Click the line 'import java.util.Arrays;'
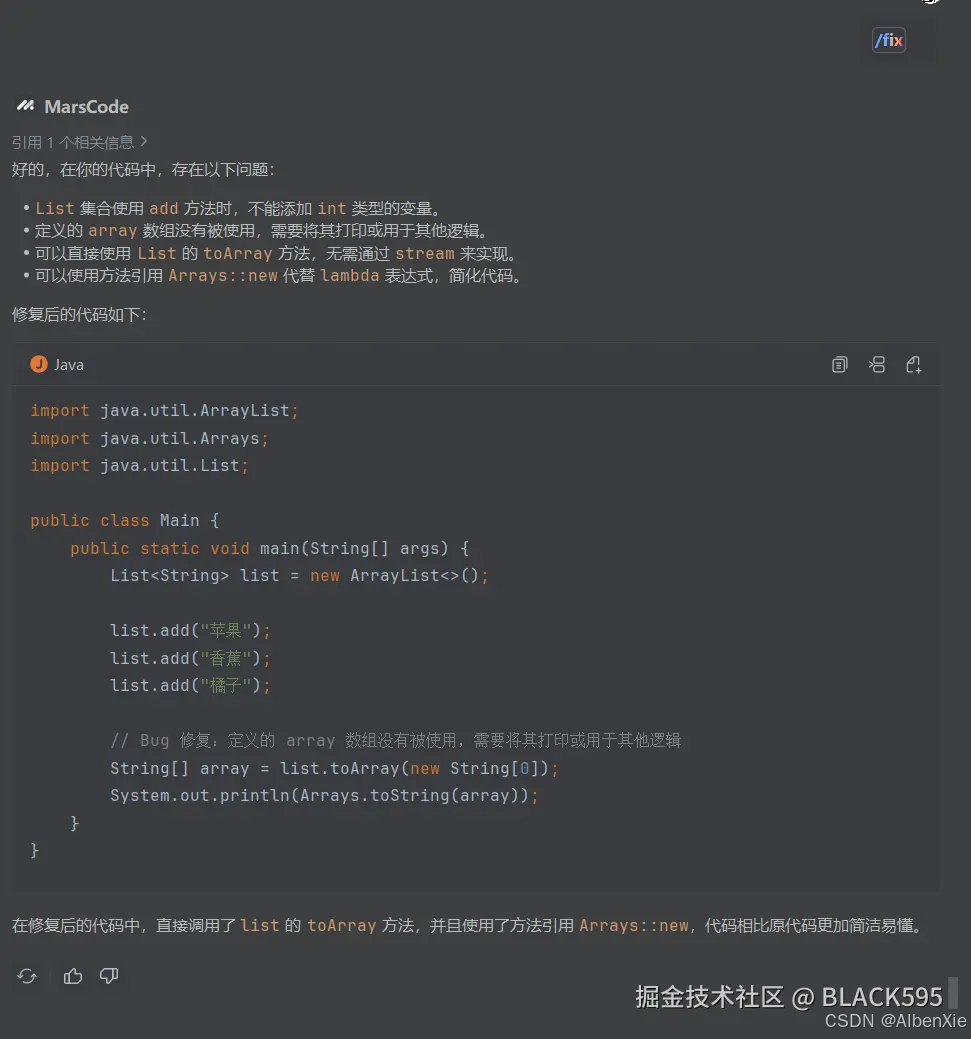Screen dimensions: 971x1039 [x=149, y=439]
